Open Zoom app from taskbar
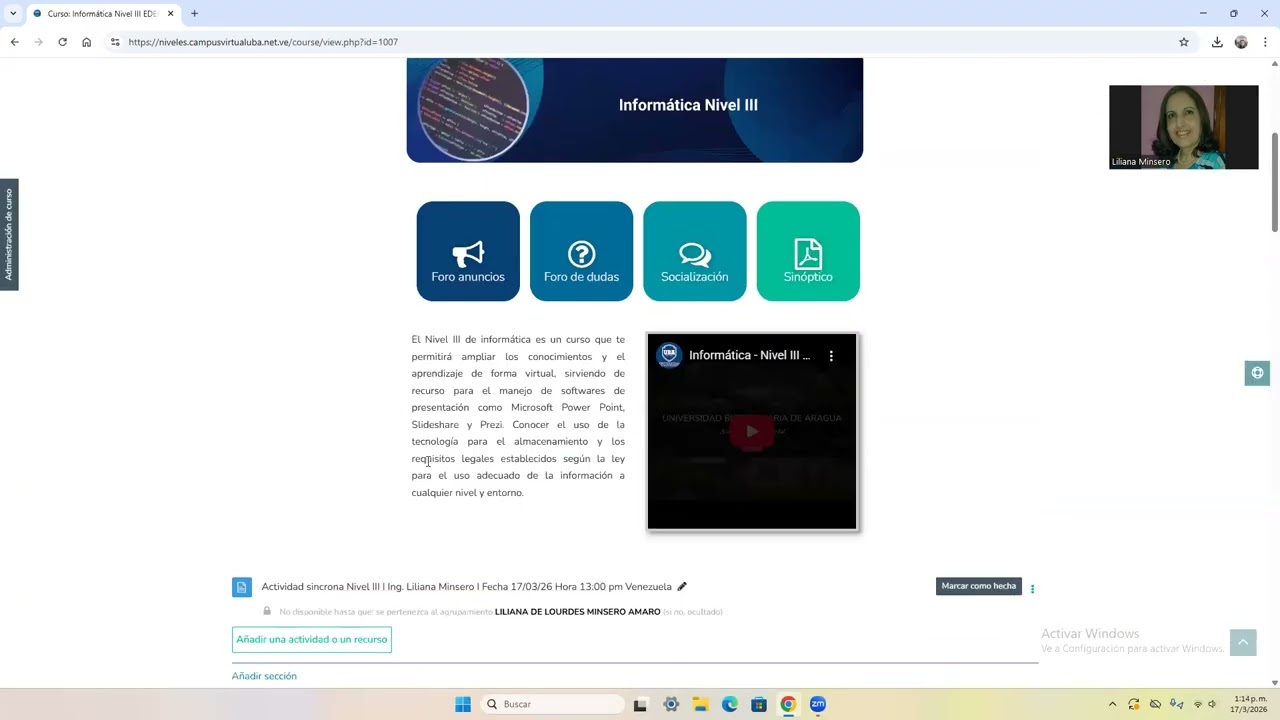 tap(818, 704)
